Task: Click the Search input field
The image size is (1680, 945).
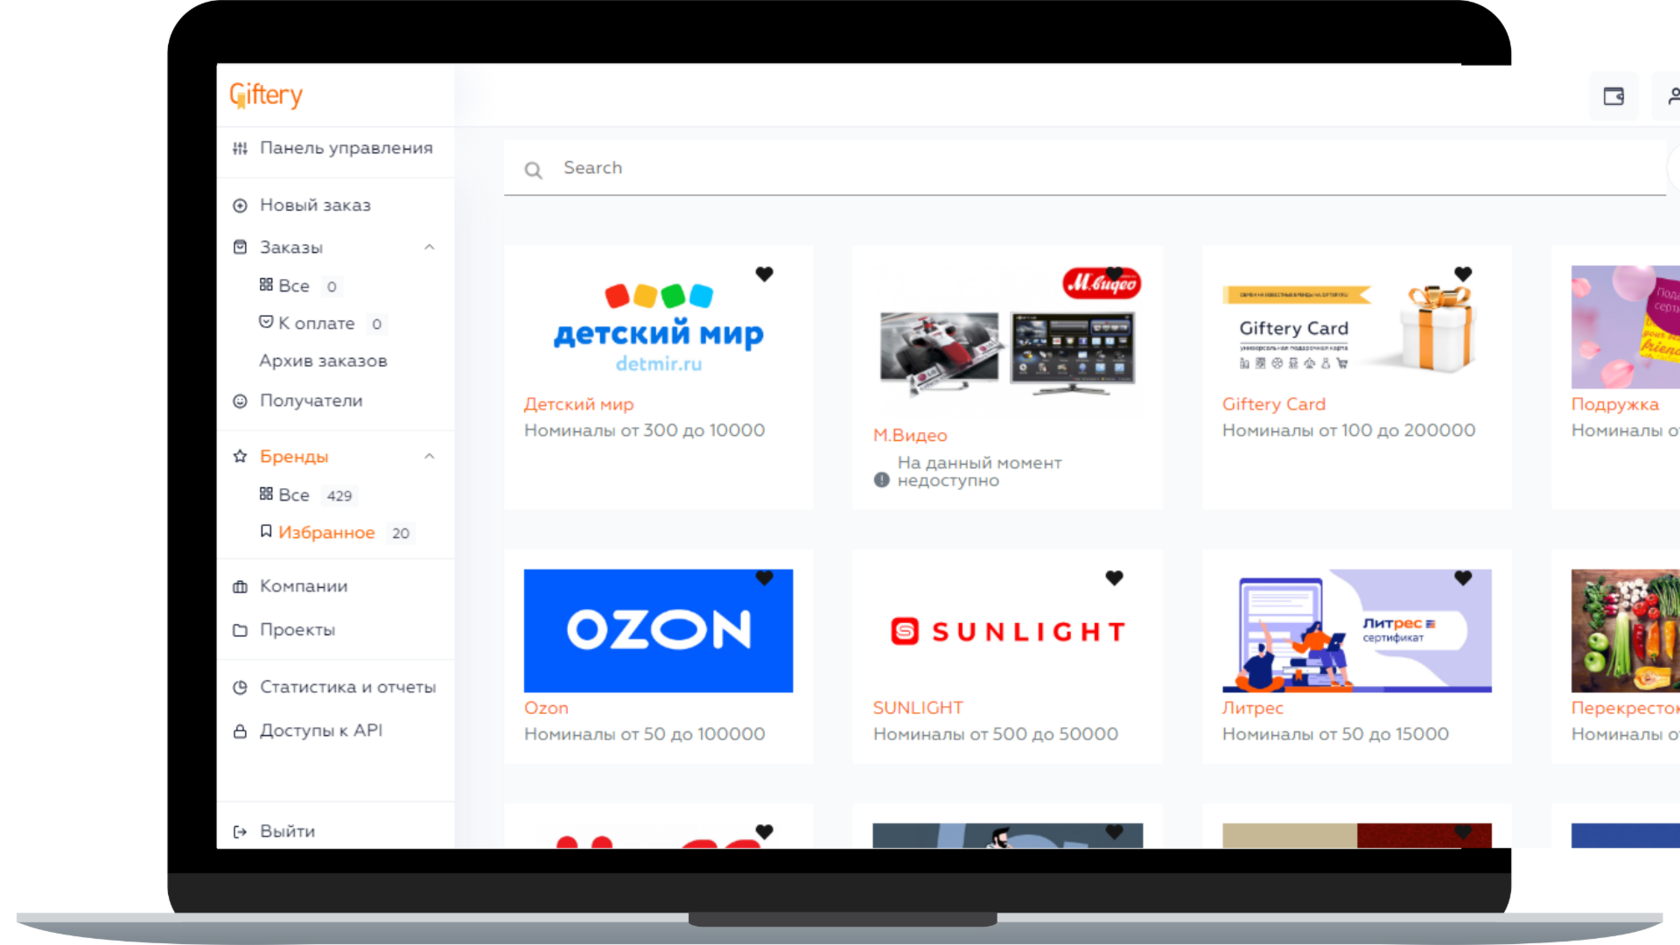Action: (1085, 168)
